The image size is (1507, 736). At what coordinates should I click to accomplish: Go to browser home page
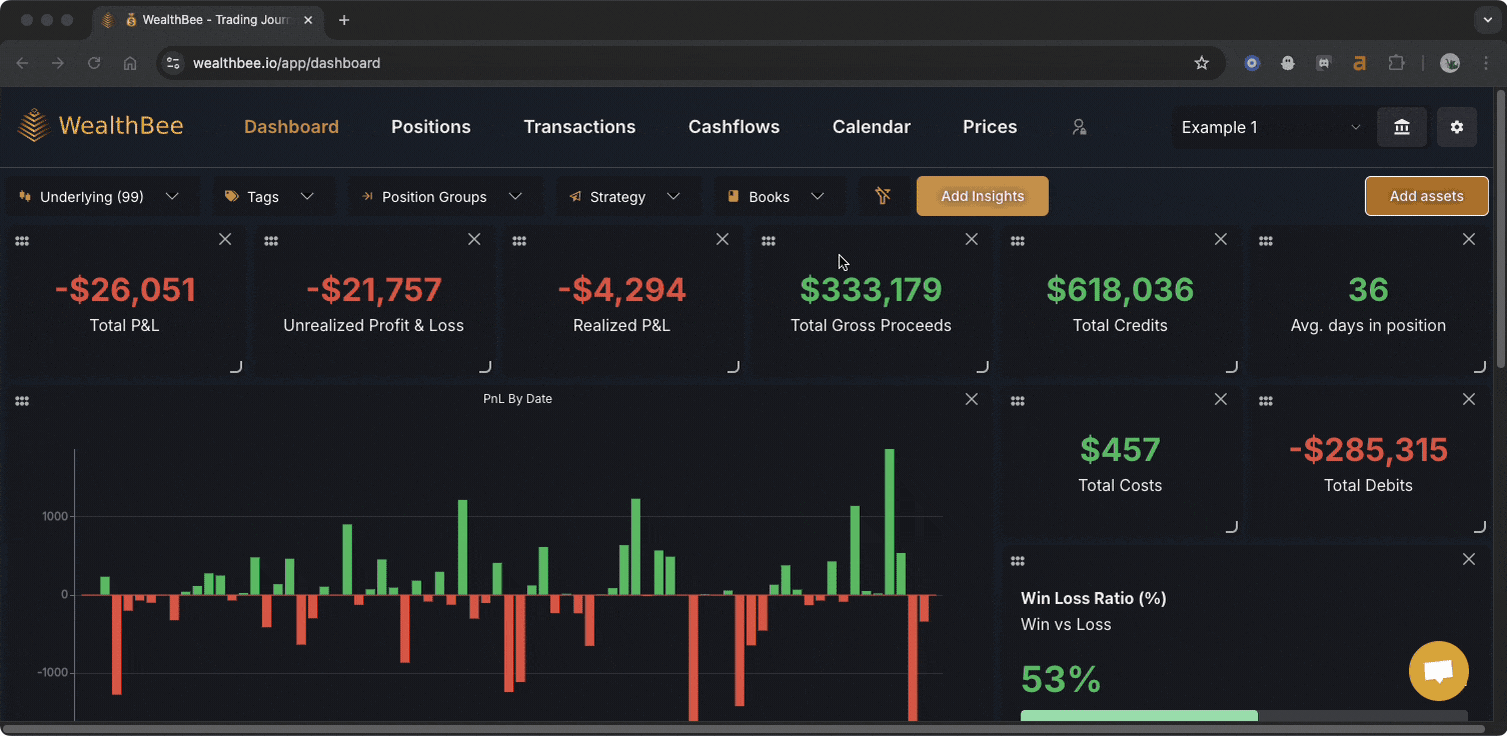point(130,63)
